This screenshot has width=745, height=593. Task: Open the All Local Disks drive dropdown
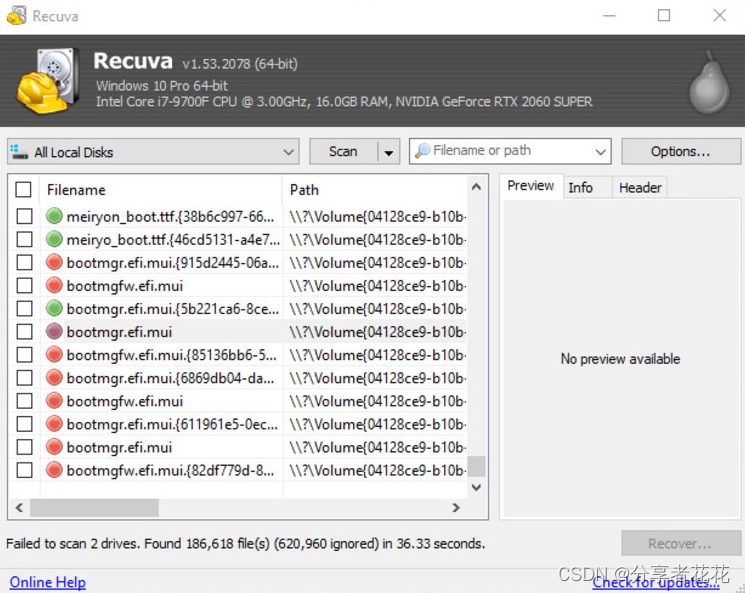click(153, 152)
